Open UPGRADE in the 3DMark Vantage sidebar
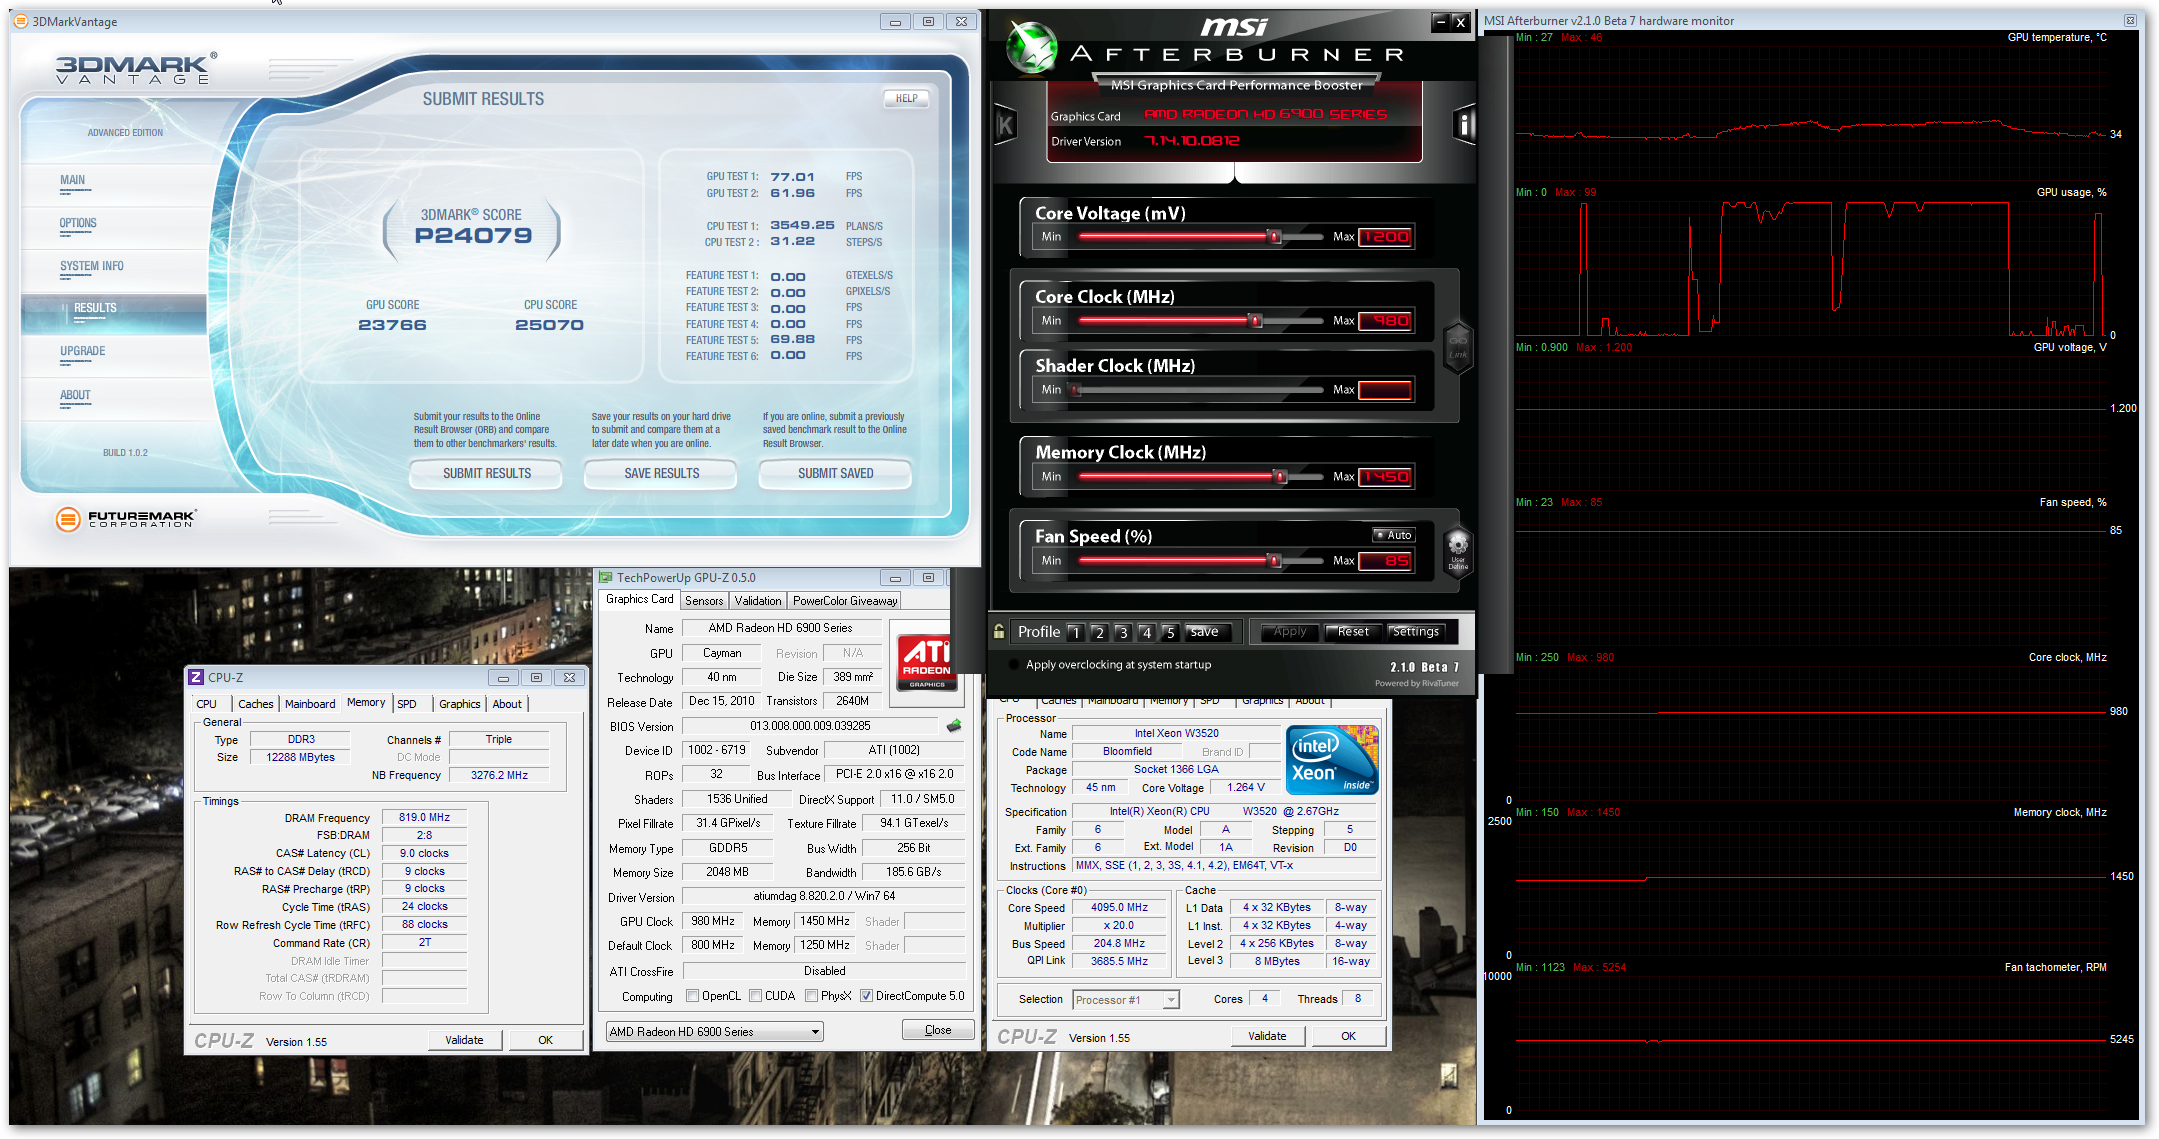 [x=82, y=351]
